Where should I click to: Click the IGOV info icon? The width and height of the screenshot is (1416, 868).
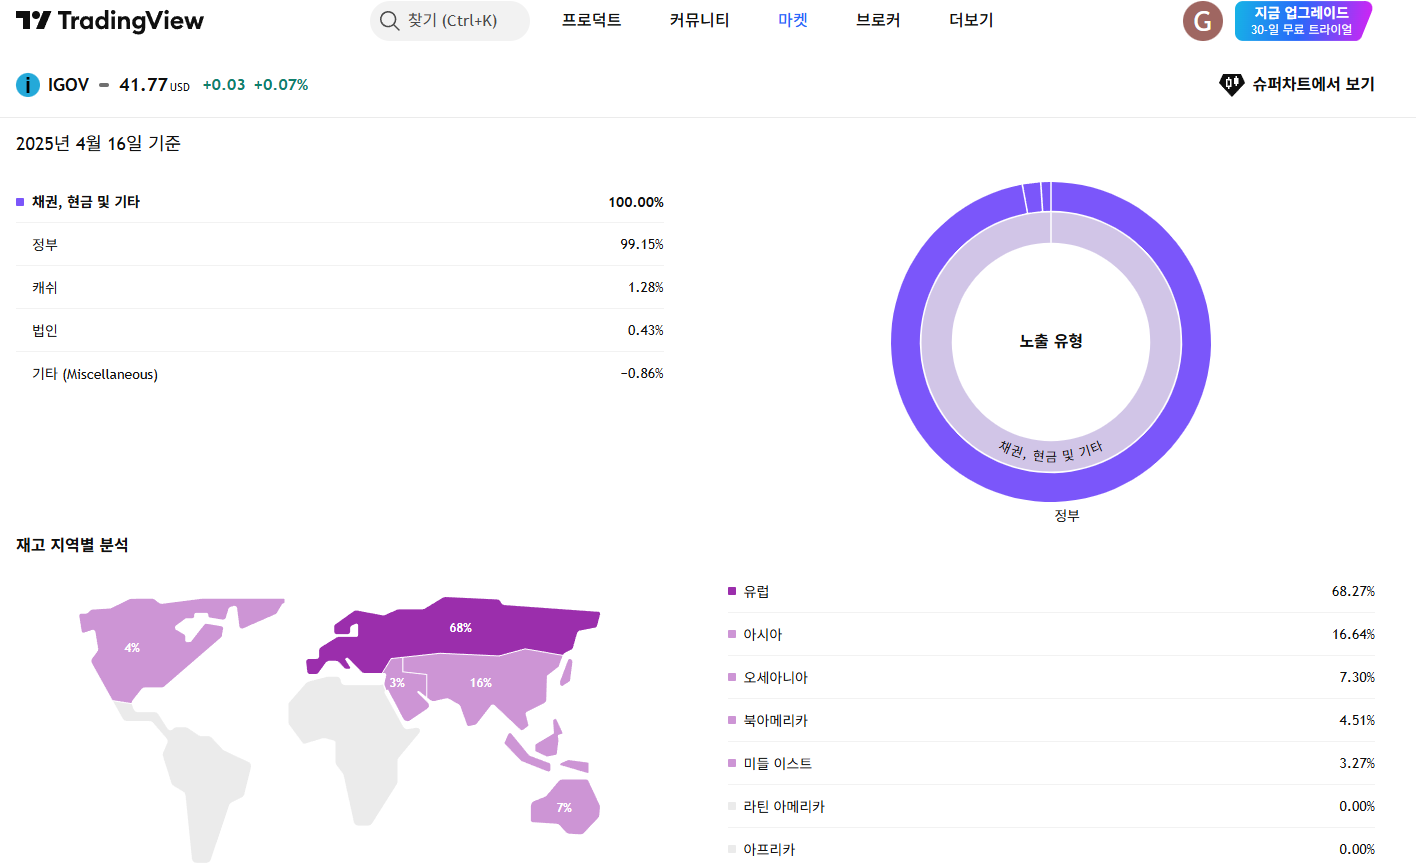[28, 85]
